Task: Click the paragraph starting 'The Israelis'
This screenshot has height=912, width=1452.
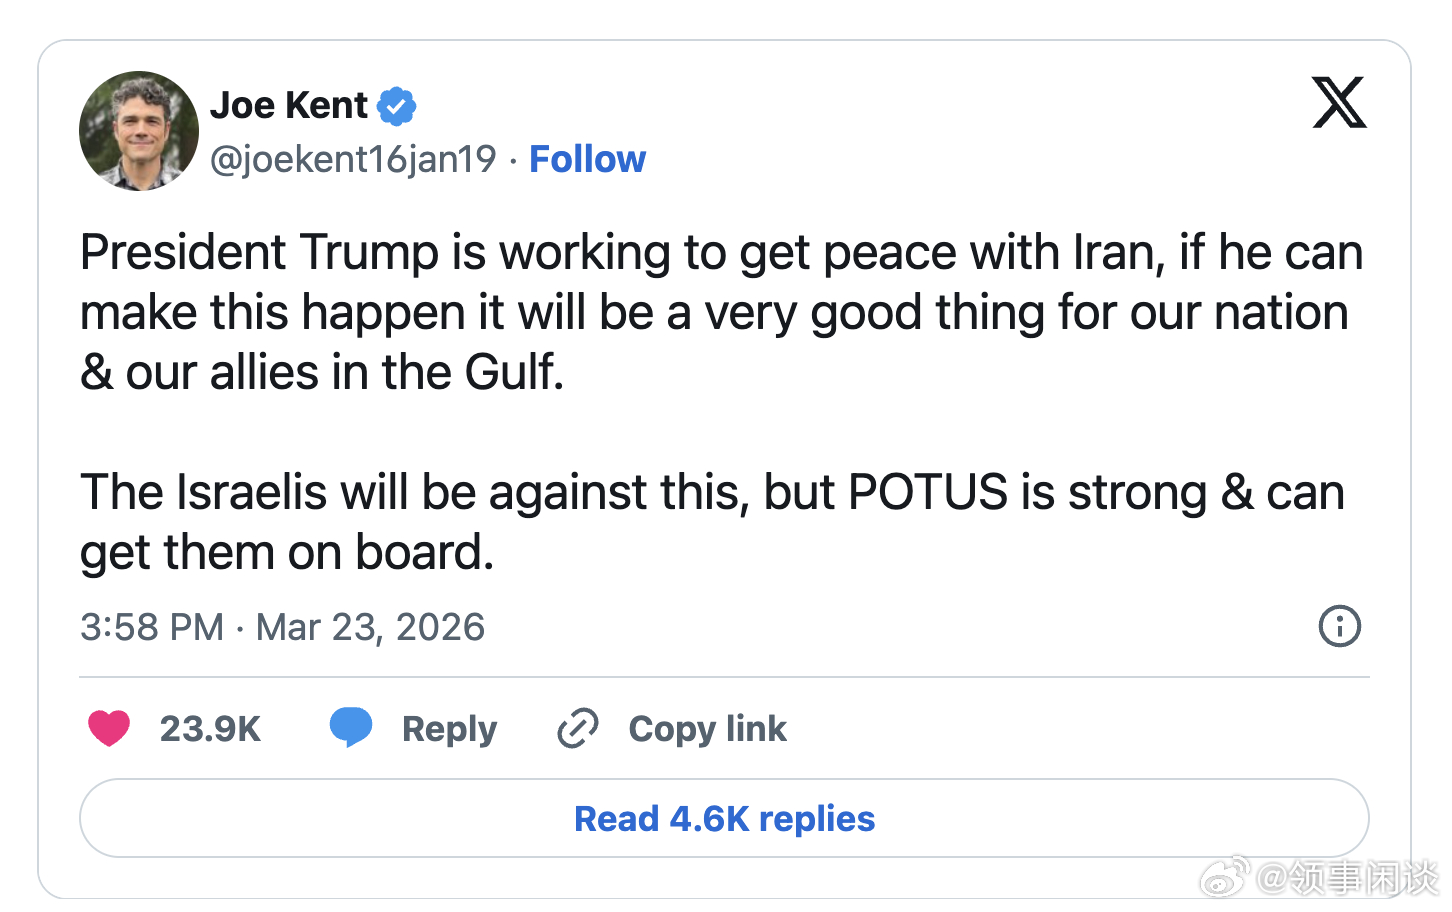Action: pyautogui.click(x=710, y=522)
